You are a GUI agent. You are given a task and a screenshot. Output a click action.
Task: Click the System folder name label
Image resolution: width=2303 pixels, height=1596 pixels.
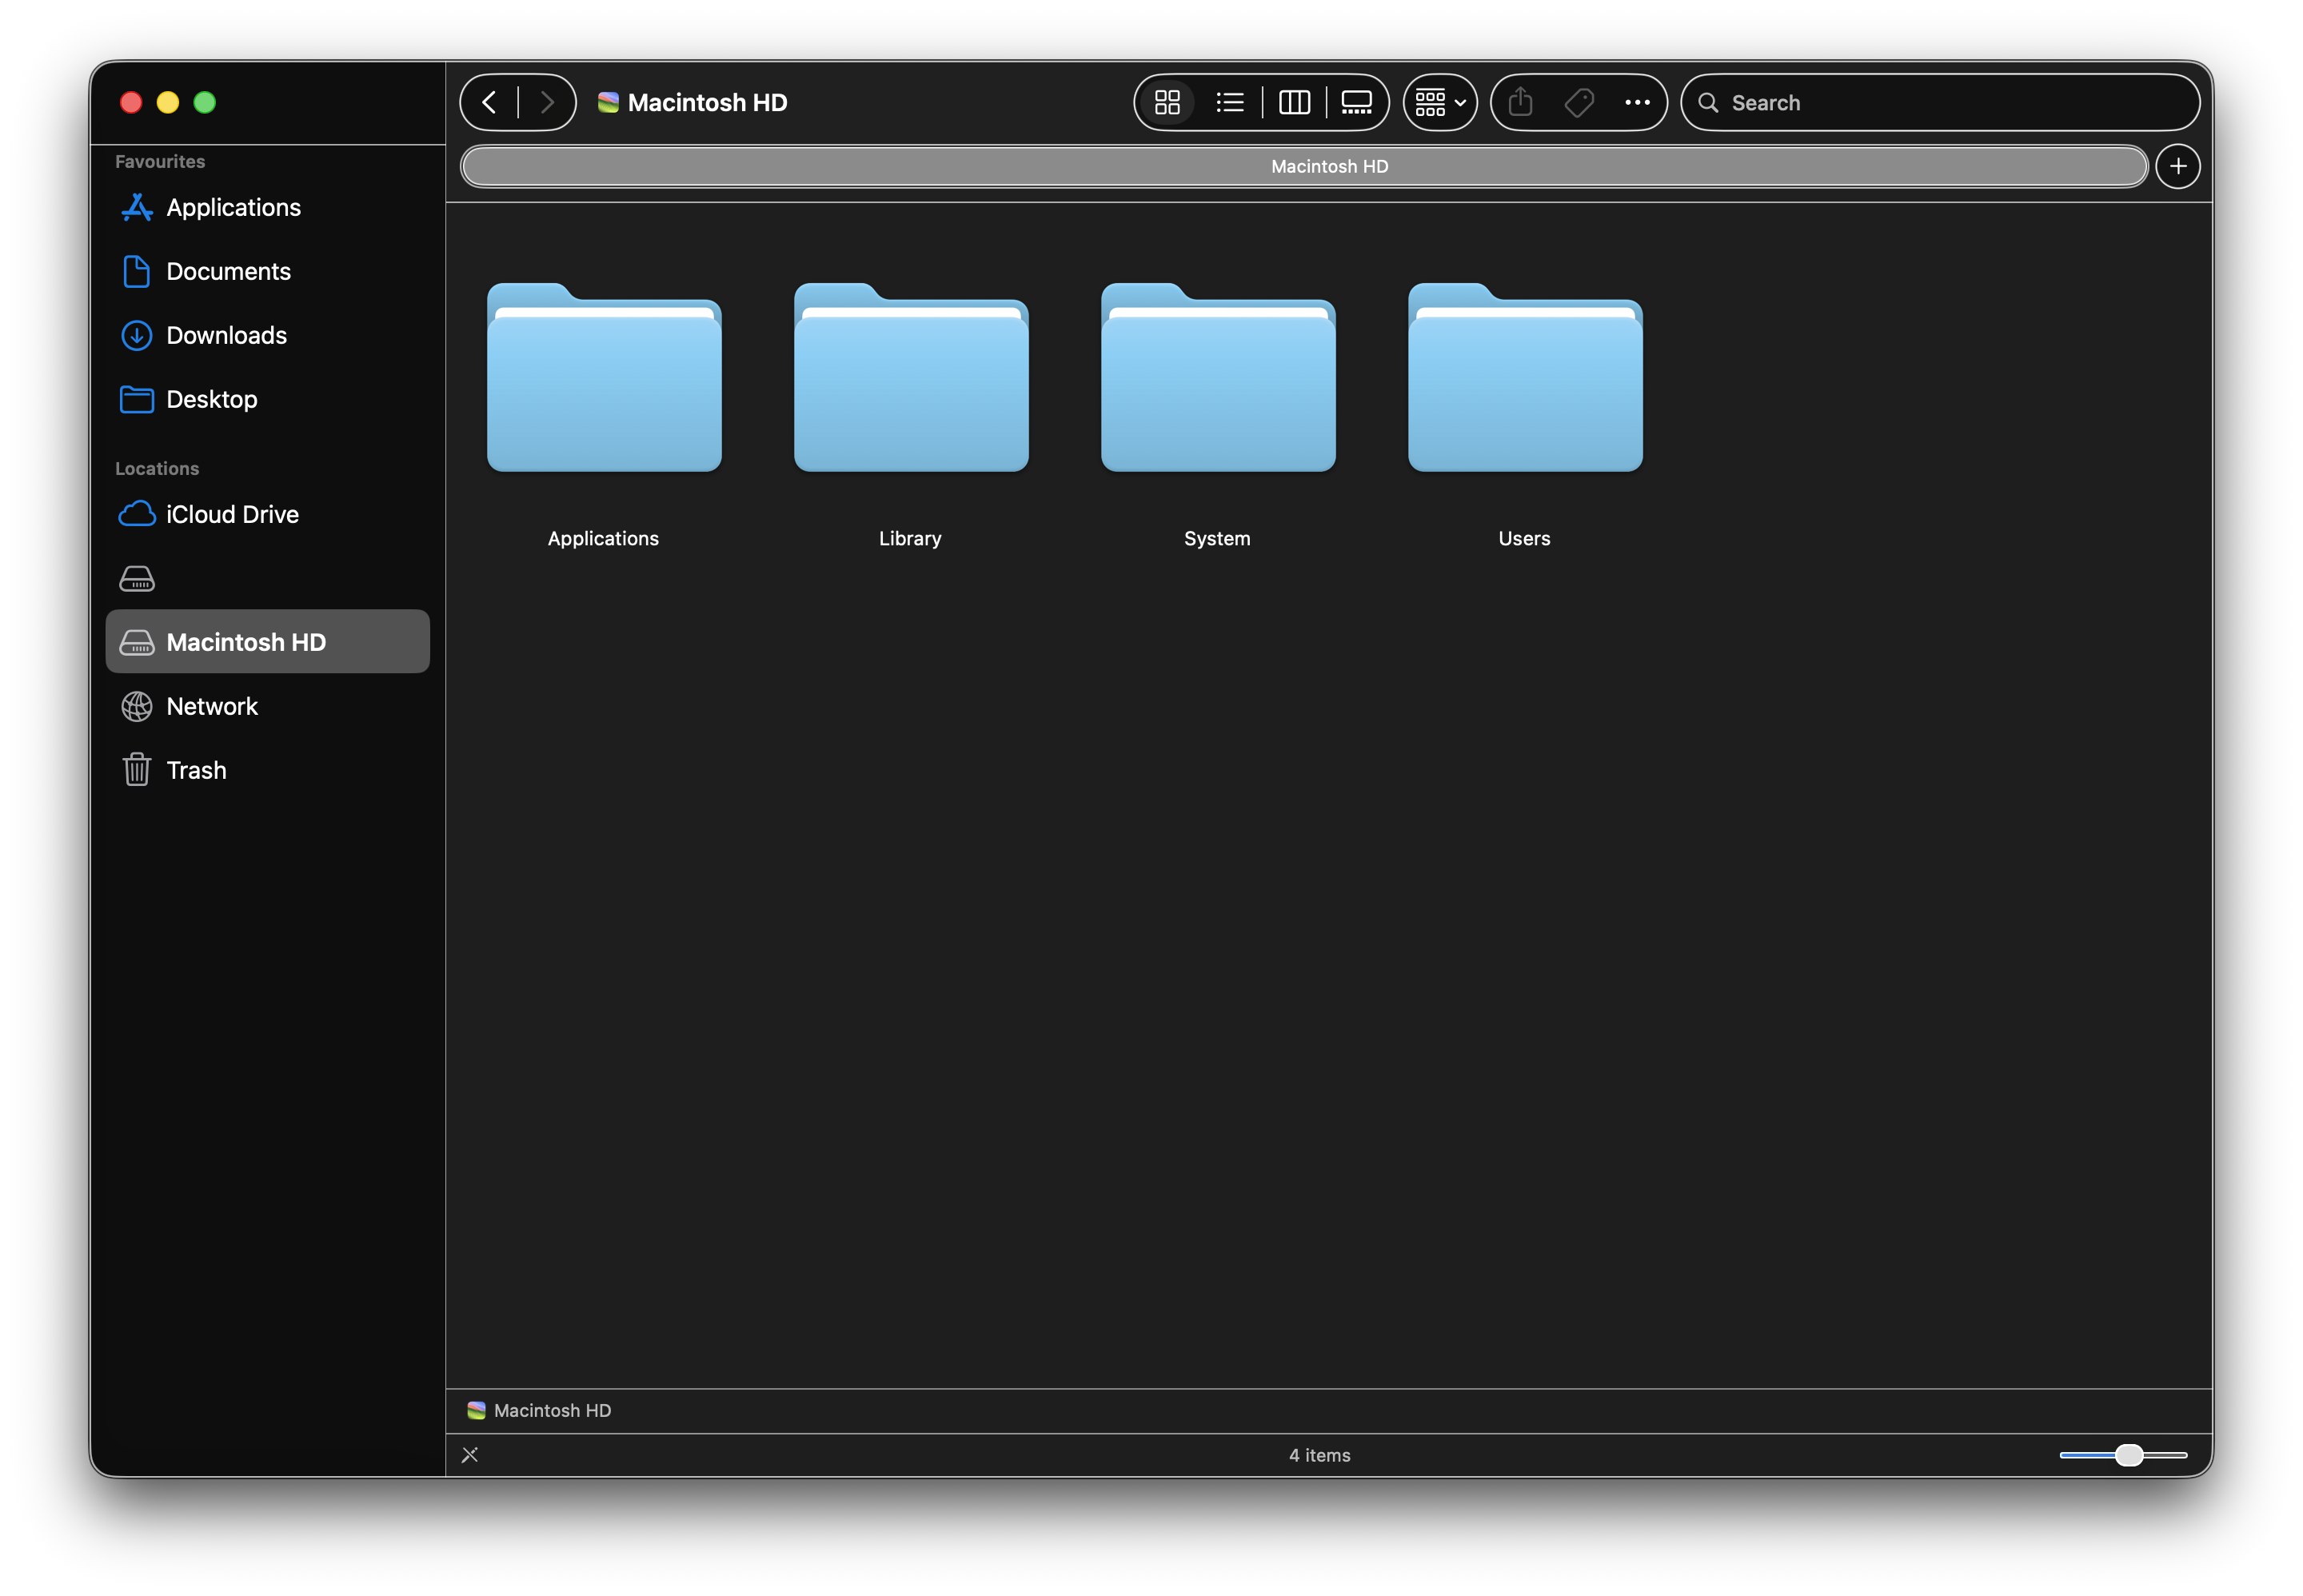click(1217, 538)
